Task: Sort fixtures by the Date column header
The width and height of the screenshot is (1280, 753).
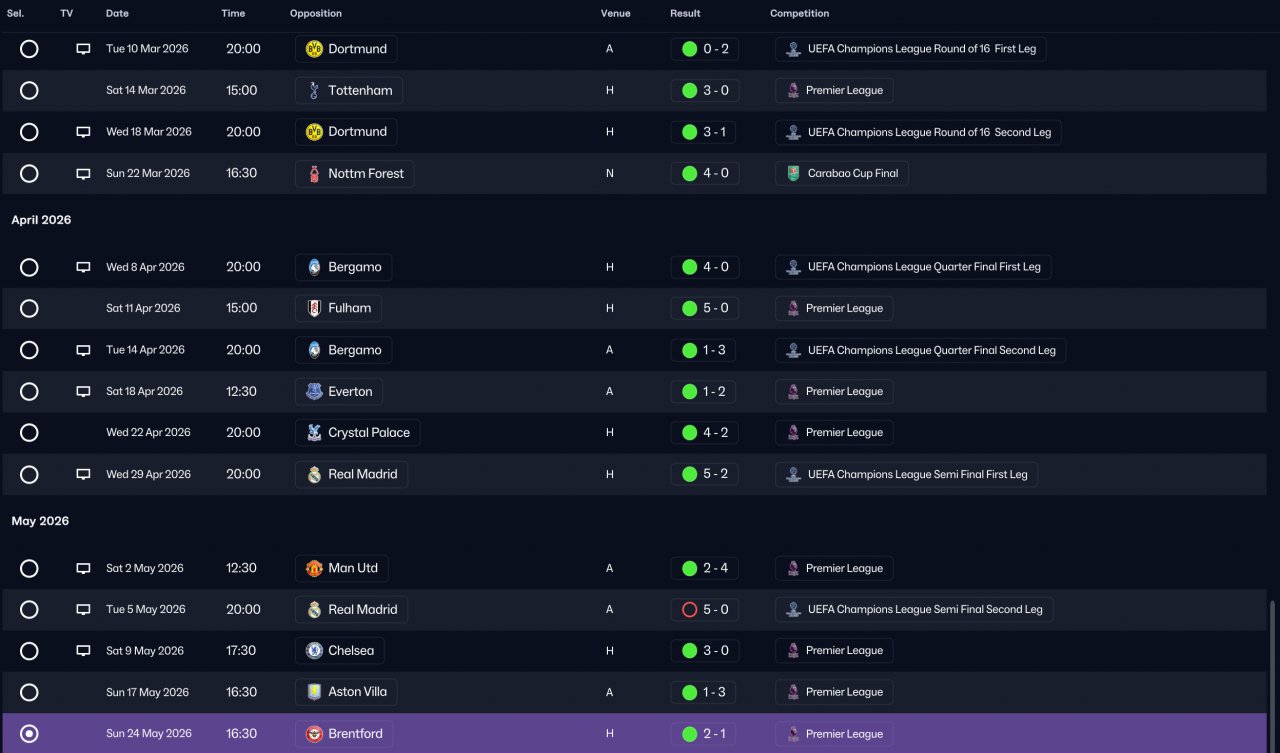Action: coord(117,14)
